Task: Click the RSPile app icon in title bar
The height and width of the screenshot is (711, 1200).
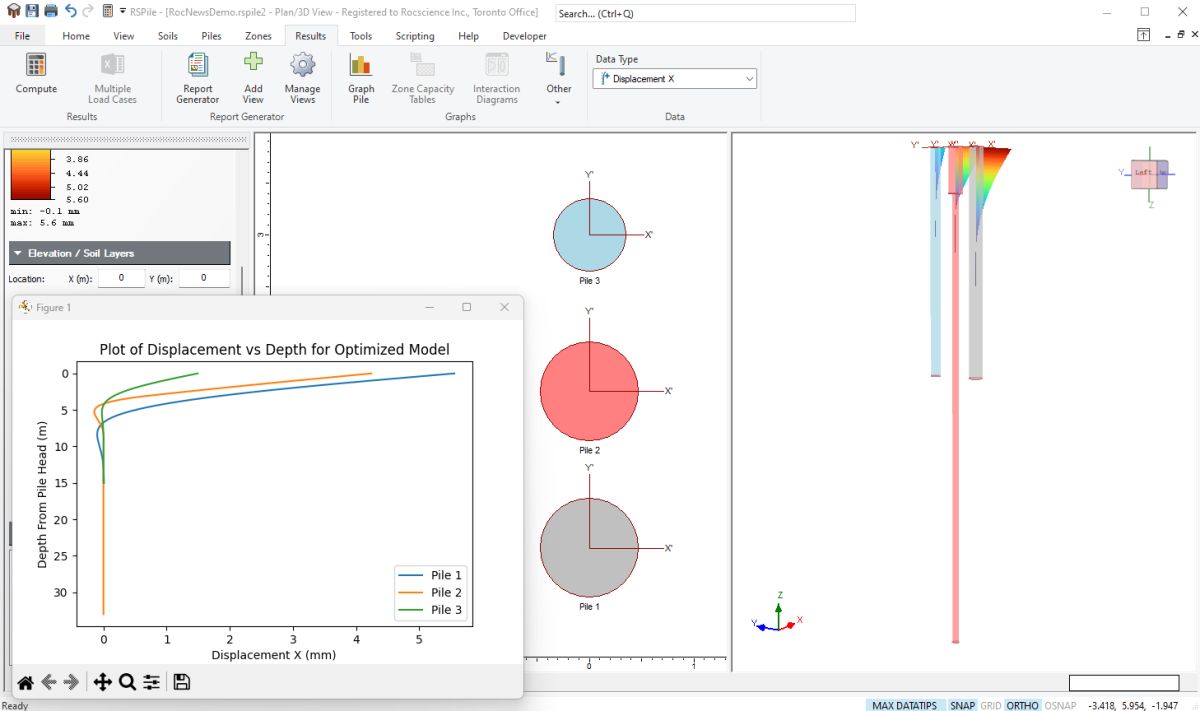Action: [x=13, y=11]
